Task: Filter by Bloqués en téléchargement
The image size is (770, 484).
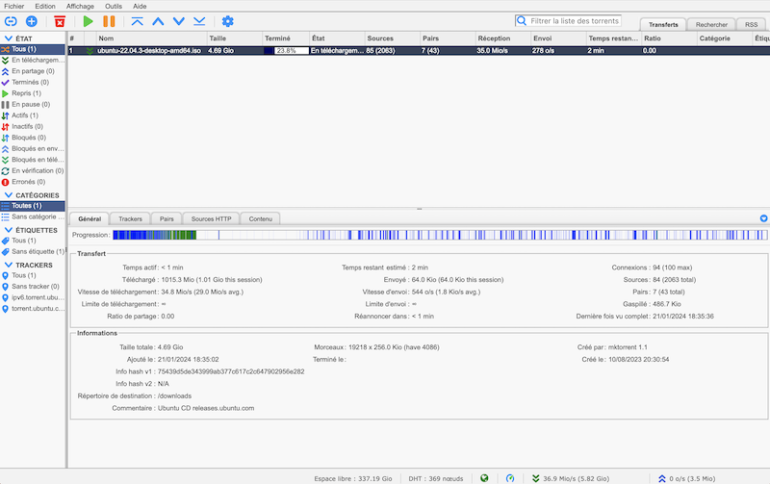Action: tap(32, 160)
